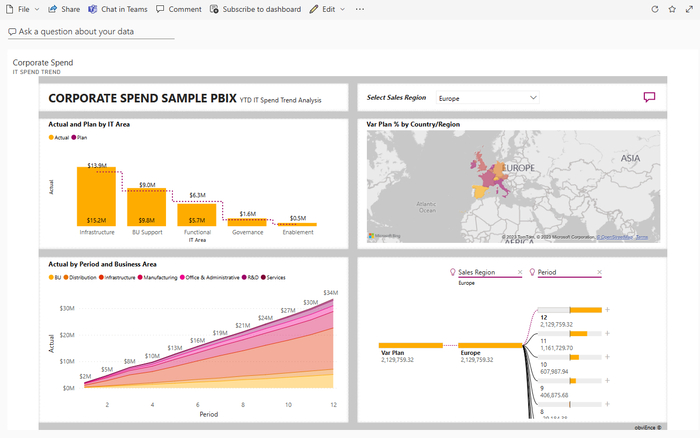Image resolution: width=700 pixels, height=438 pixels.
Task: Open the Edit menu
Action: coord(327,9)
